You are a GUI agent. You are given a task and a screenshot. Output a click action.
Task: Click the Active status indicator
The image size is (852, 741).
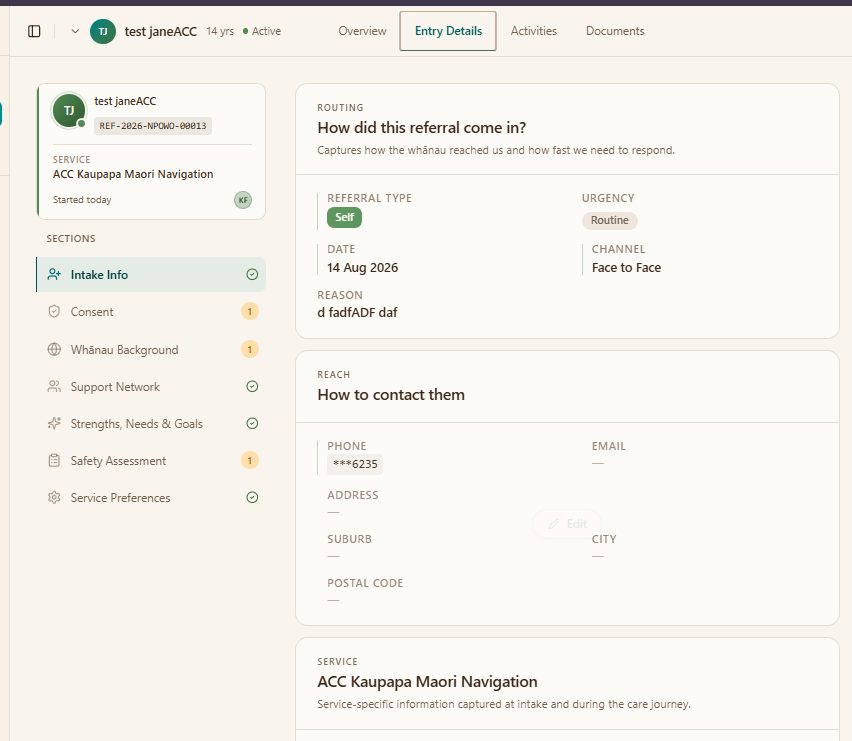pyautogui.click(x=262, y=32)
